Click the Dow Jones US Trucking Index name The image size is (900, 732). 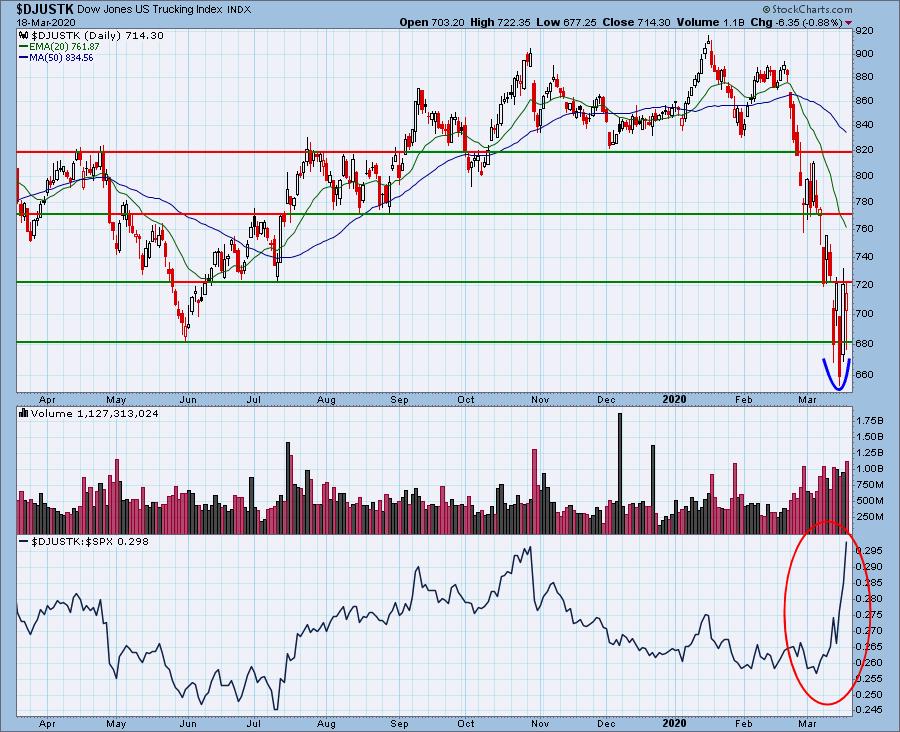click(149, 10)
